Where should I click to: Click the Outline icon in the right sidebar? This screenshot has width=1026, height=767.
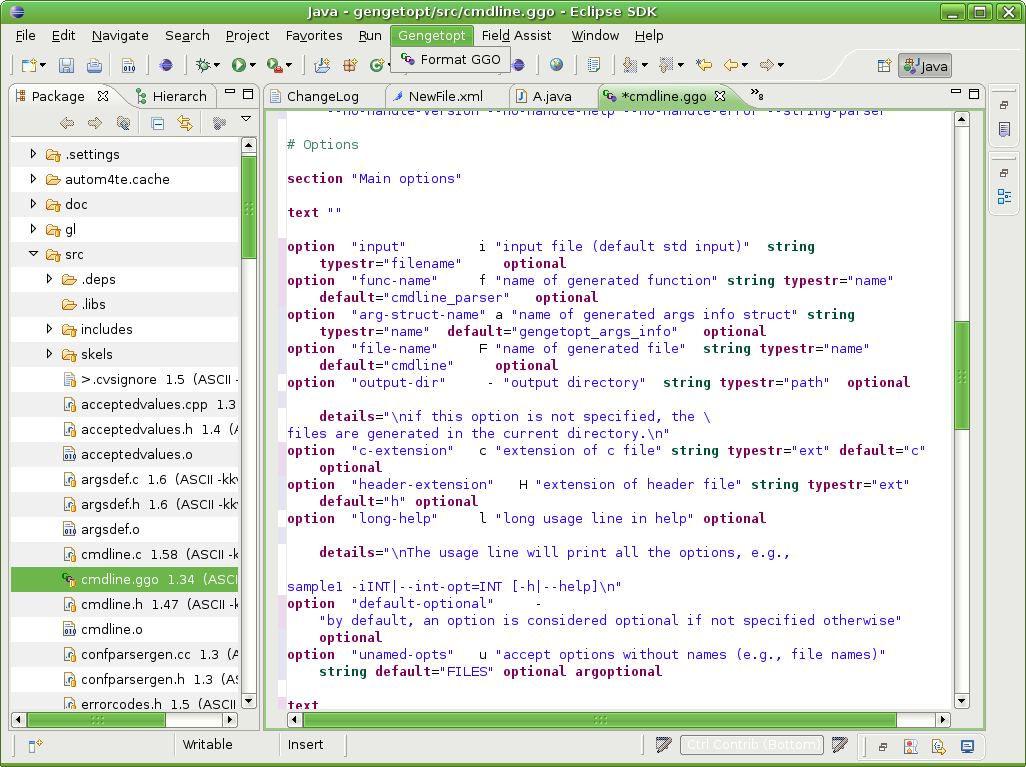(x=1003, y=197)
